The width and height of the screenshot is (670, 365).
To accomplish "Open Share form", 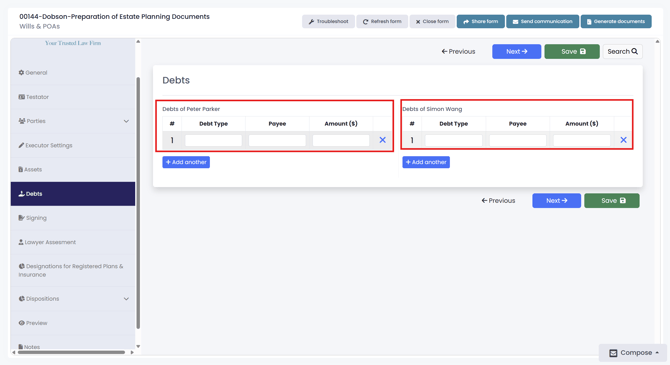I will click(x=480, y=21).
